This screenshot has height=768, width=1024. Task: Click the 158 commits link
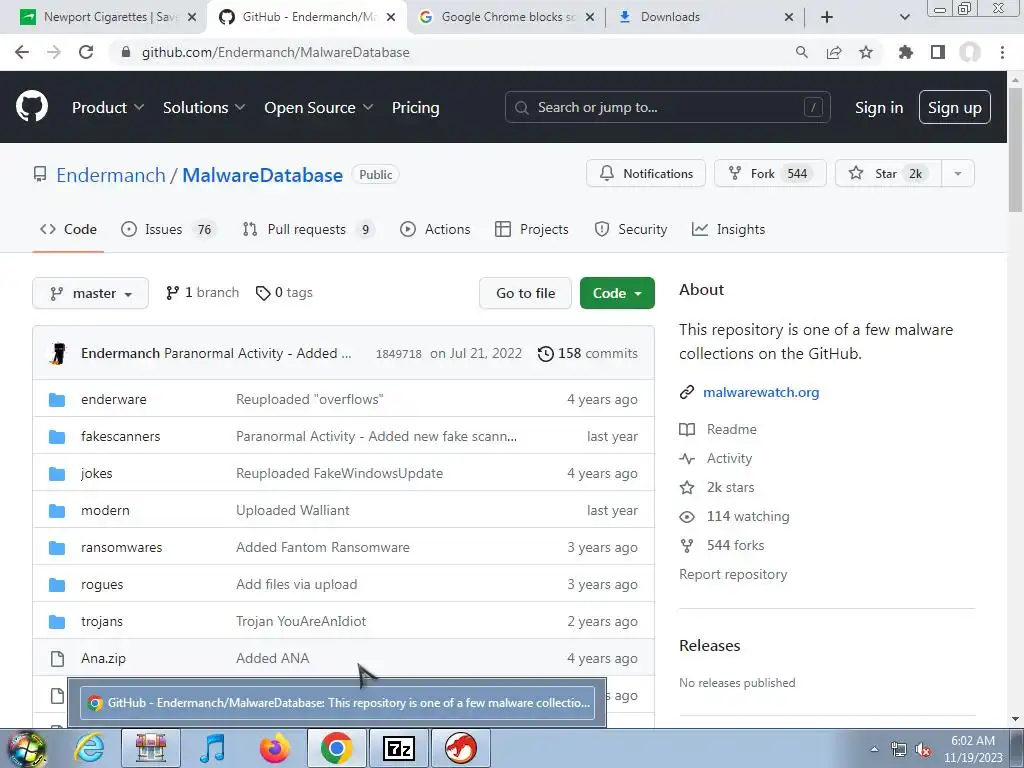click(588, 353)
